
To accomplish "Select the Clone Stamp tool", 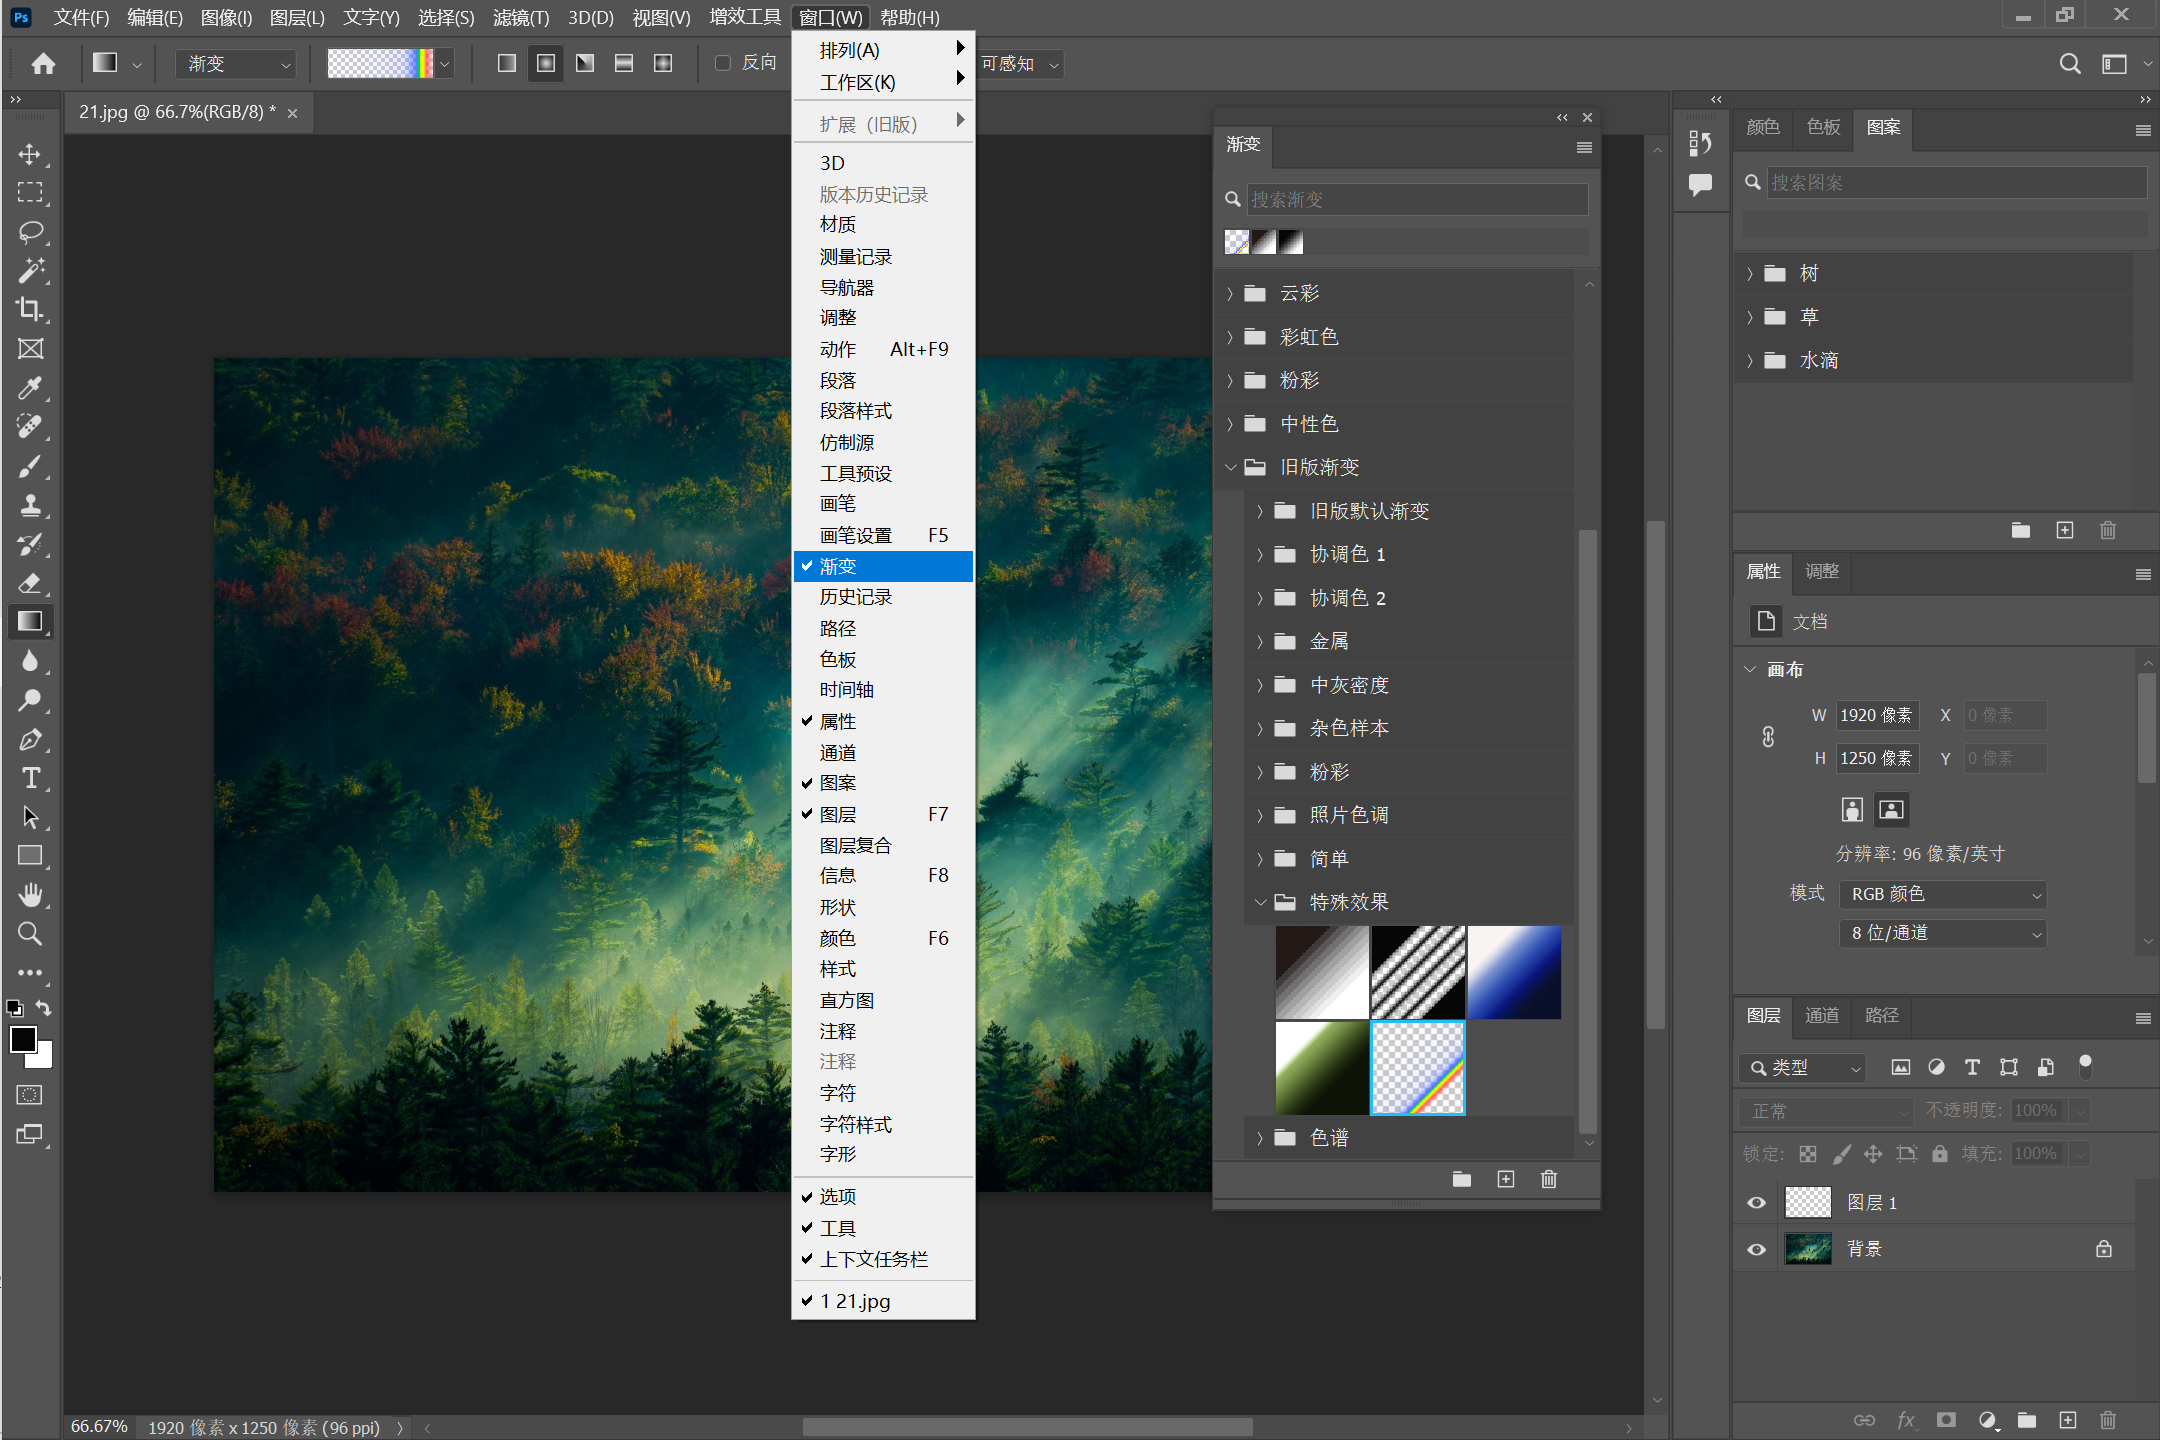I will [x=30, y=505].
